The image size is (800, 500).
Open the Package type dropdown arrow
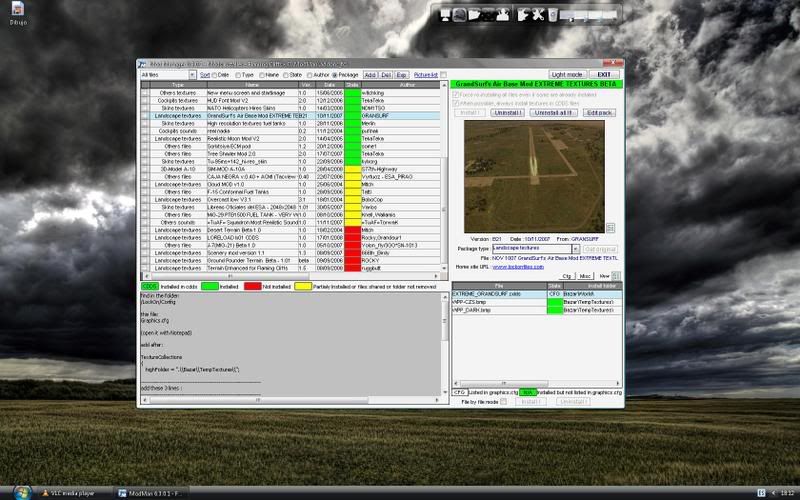[576, 249]
